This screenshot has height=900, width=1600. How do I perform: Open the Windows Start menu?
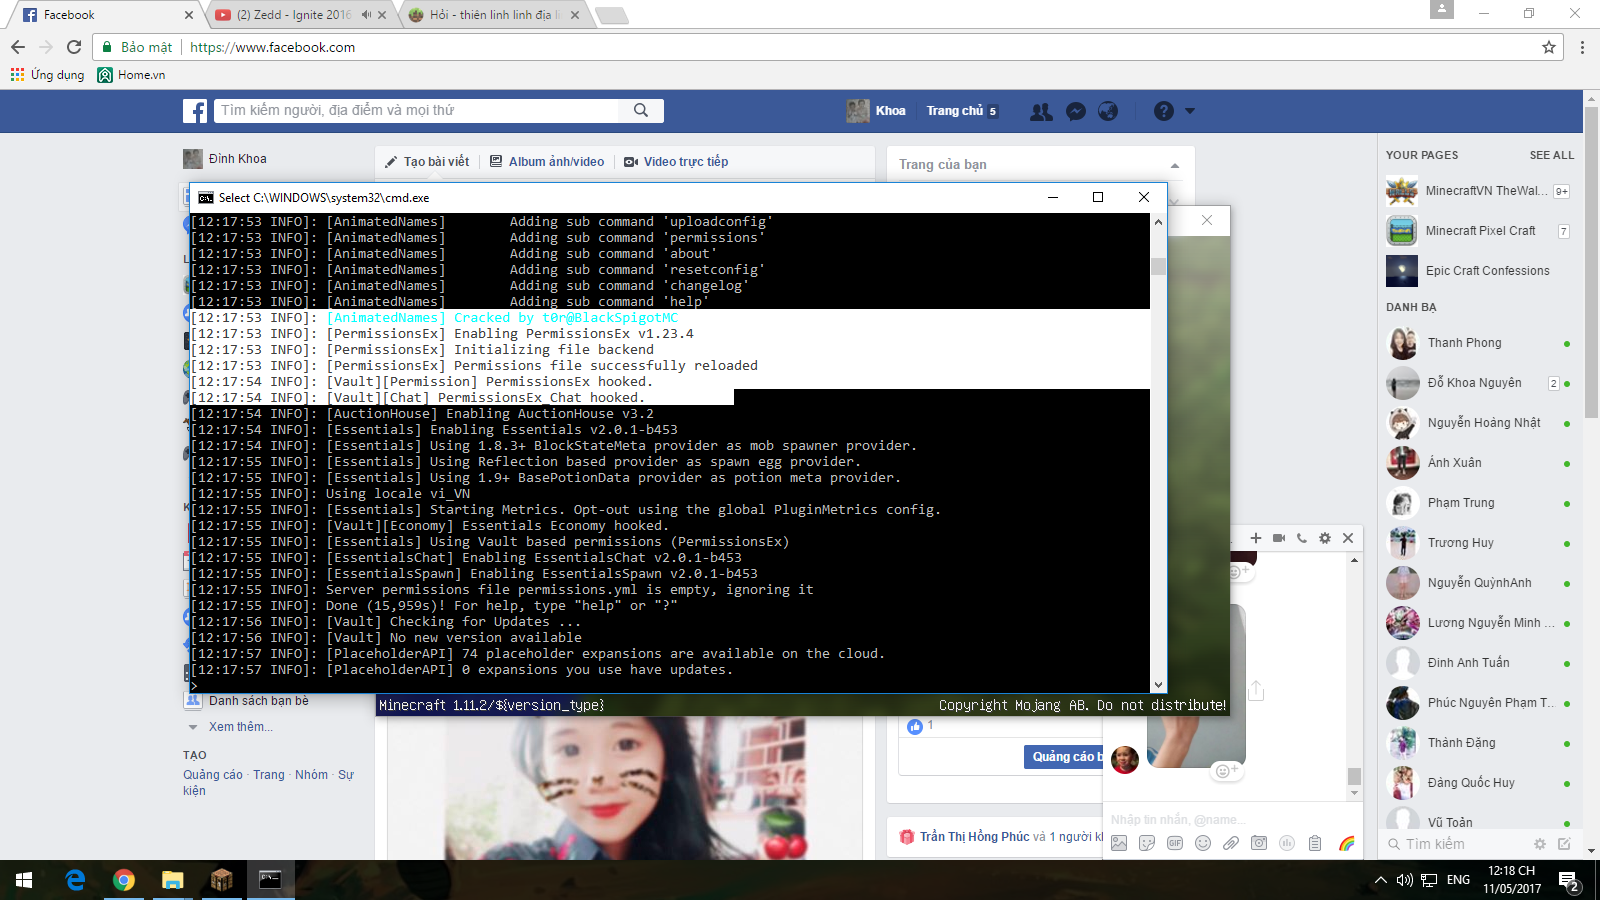click(24, 880)
